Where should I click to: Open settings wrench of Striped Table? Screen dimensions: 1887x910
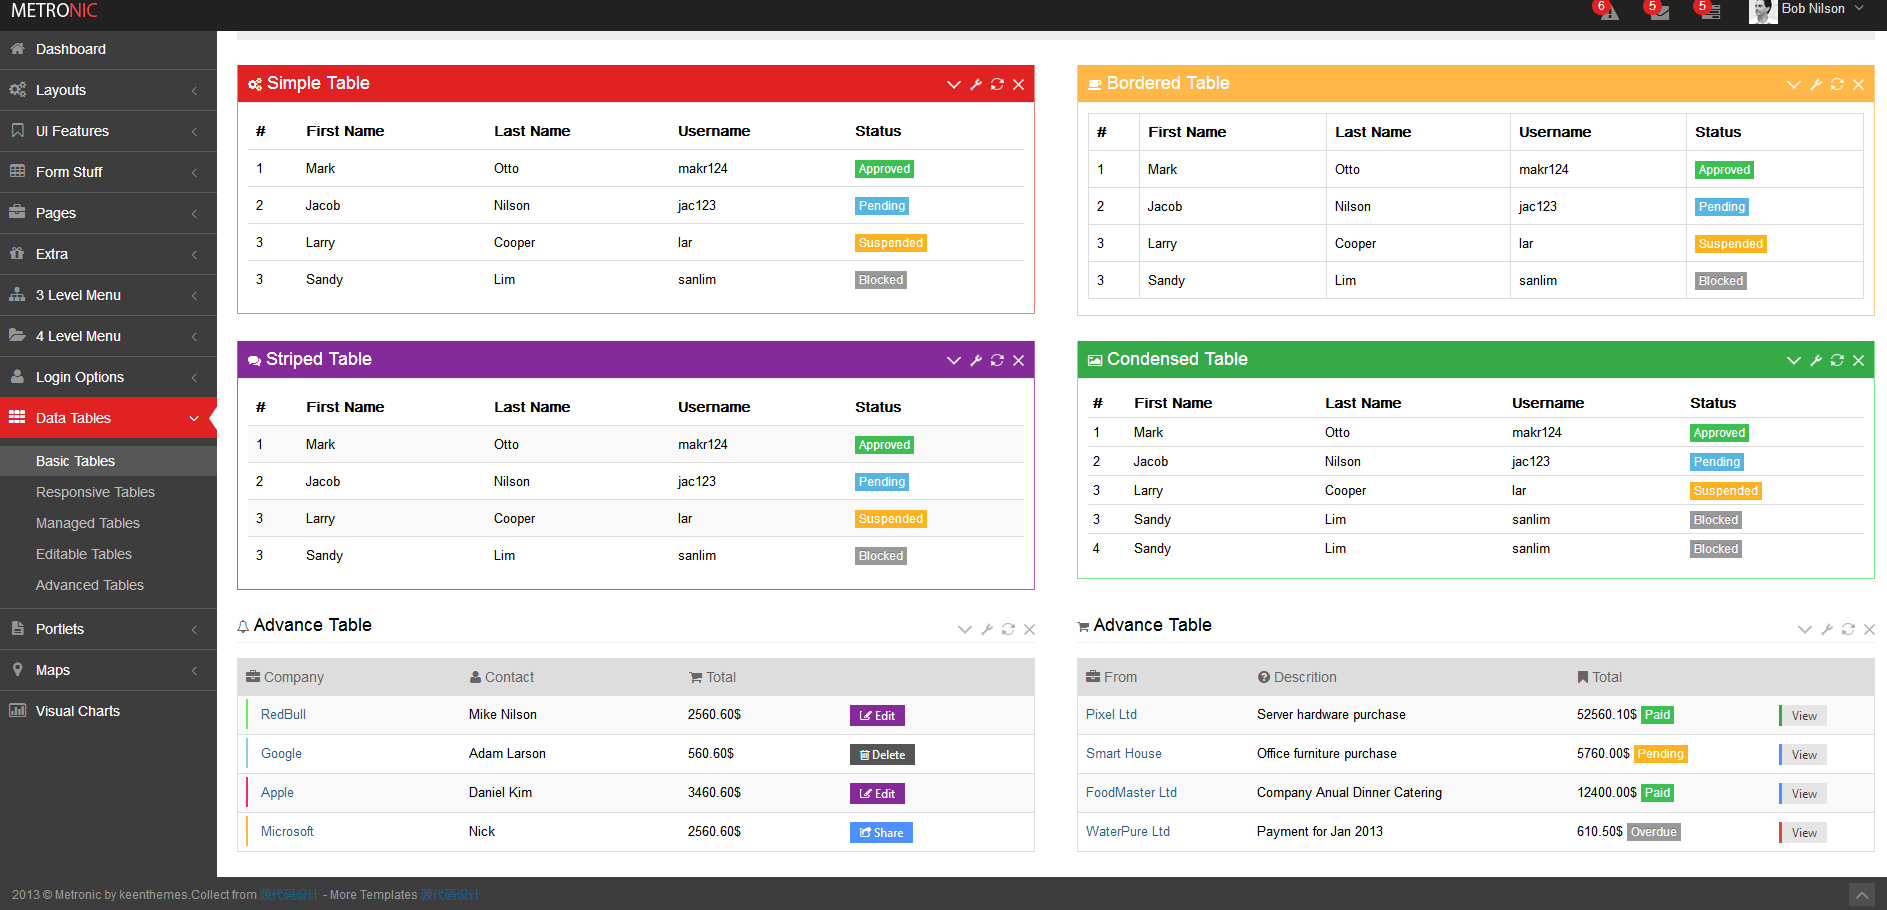click(976, 360)
